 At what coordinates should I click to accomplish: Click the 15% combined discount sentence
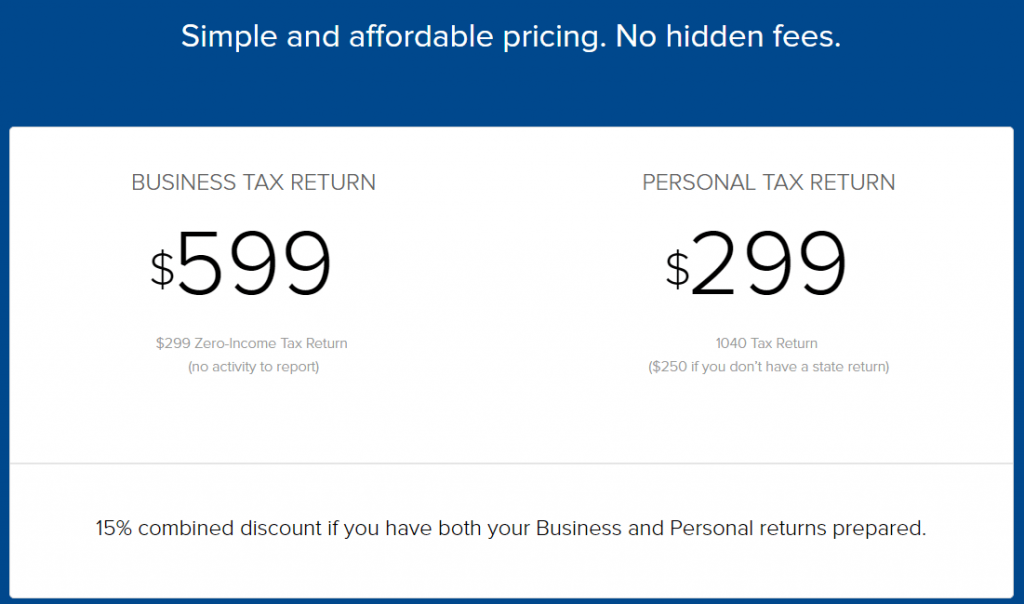(x=511, y=528)
